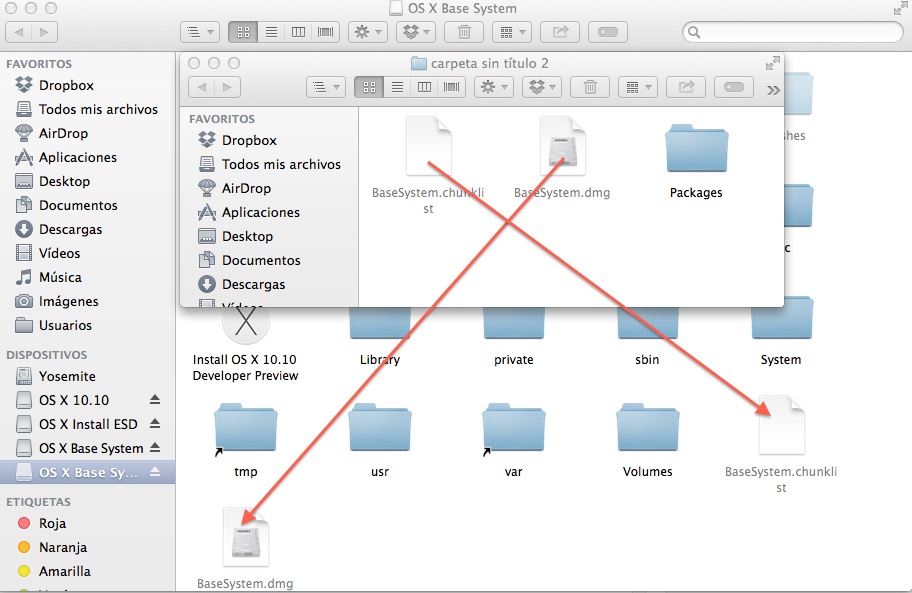Open AirDrop in the OS X Base System sidebar

point(51,133)
